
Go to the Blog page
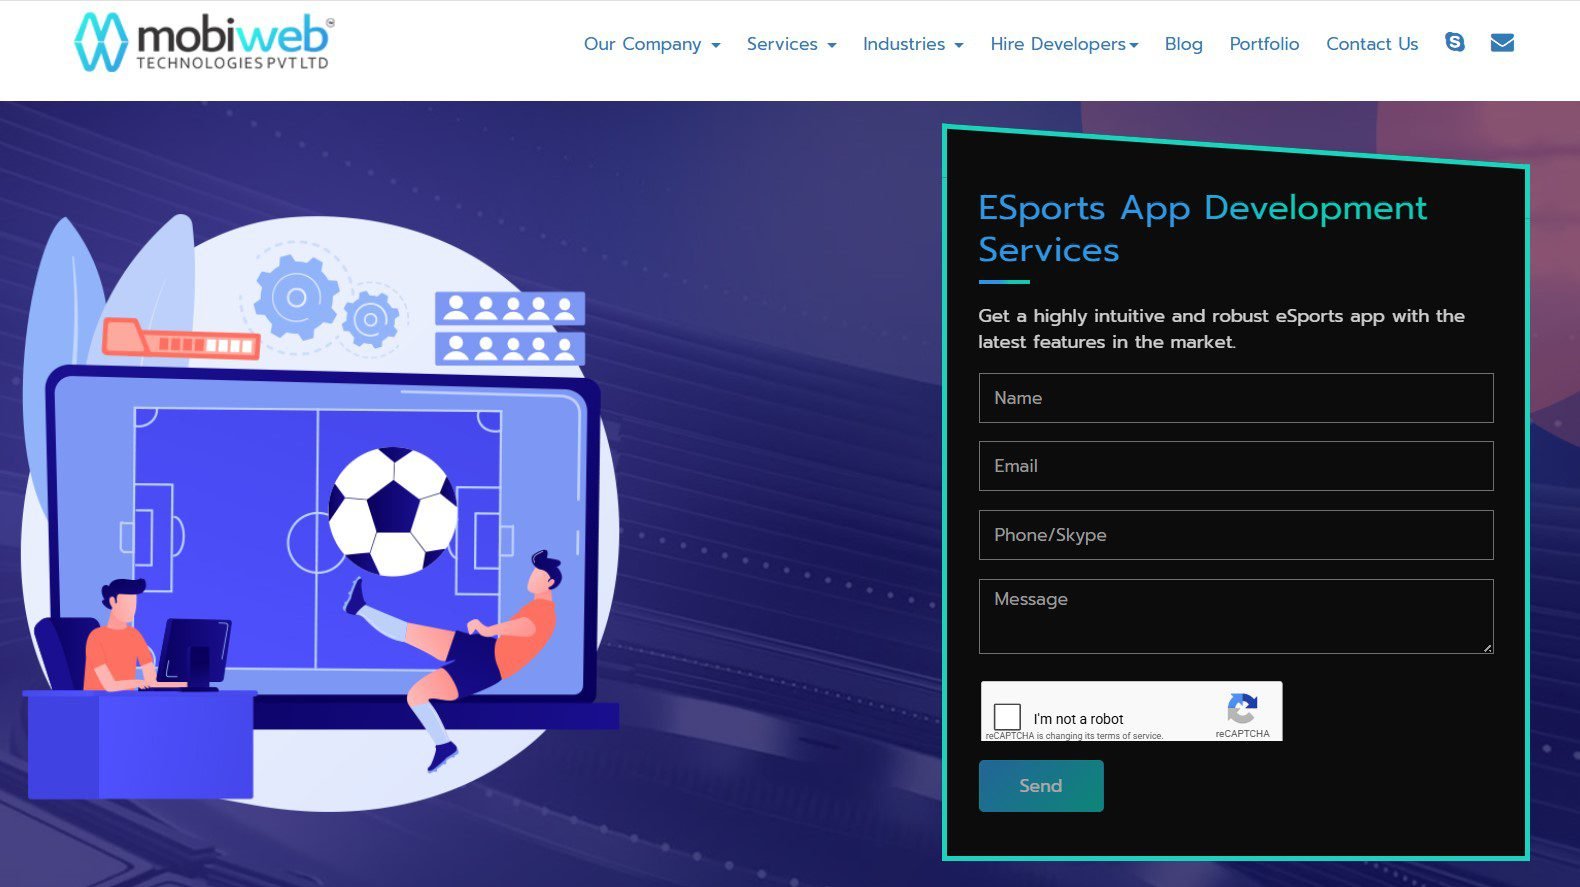(1183, 44)
